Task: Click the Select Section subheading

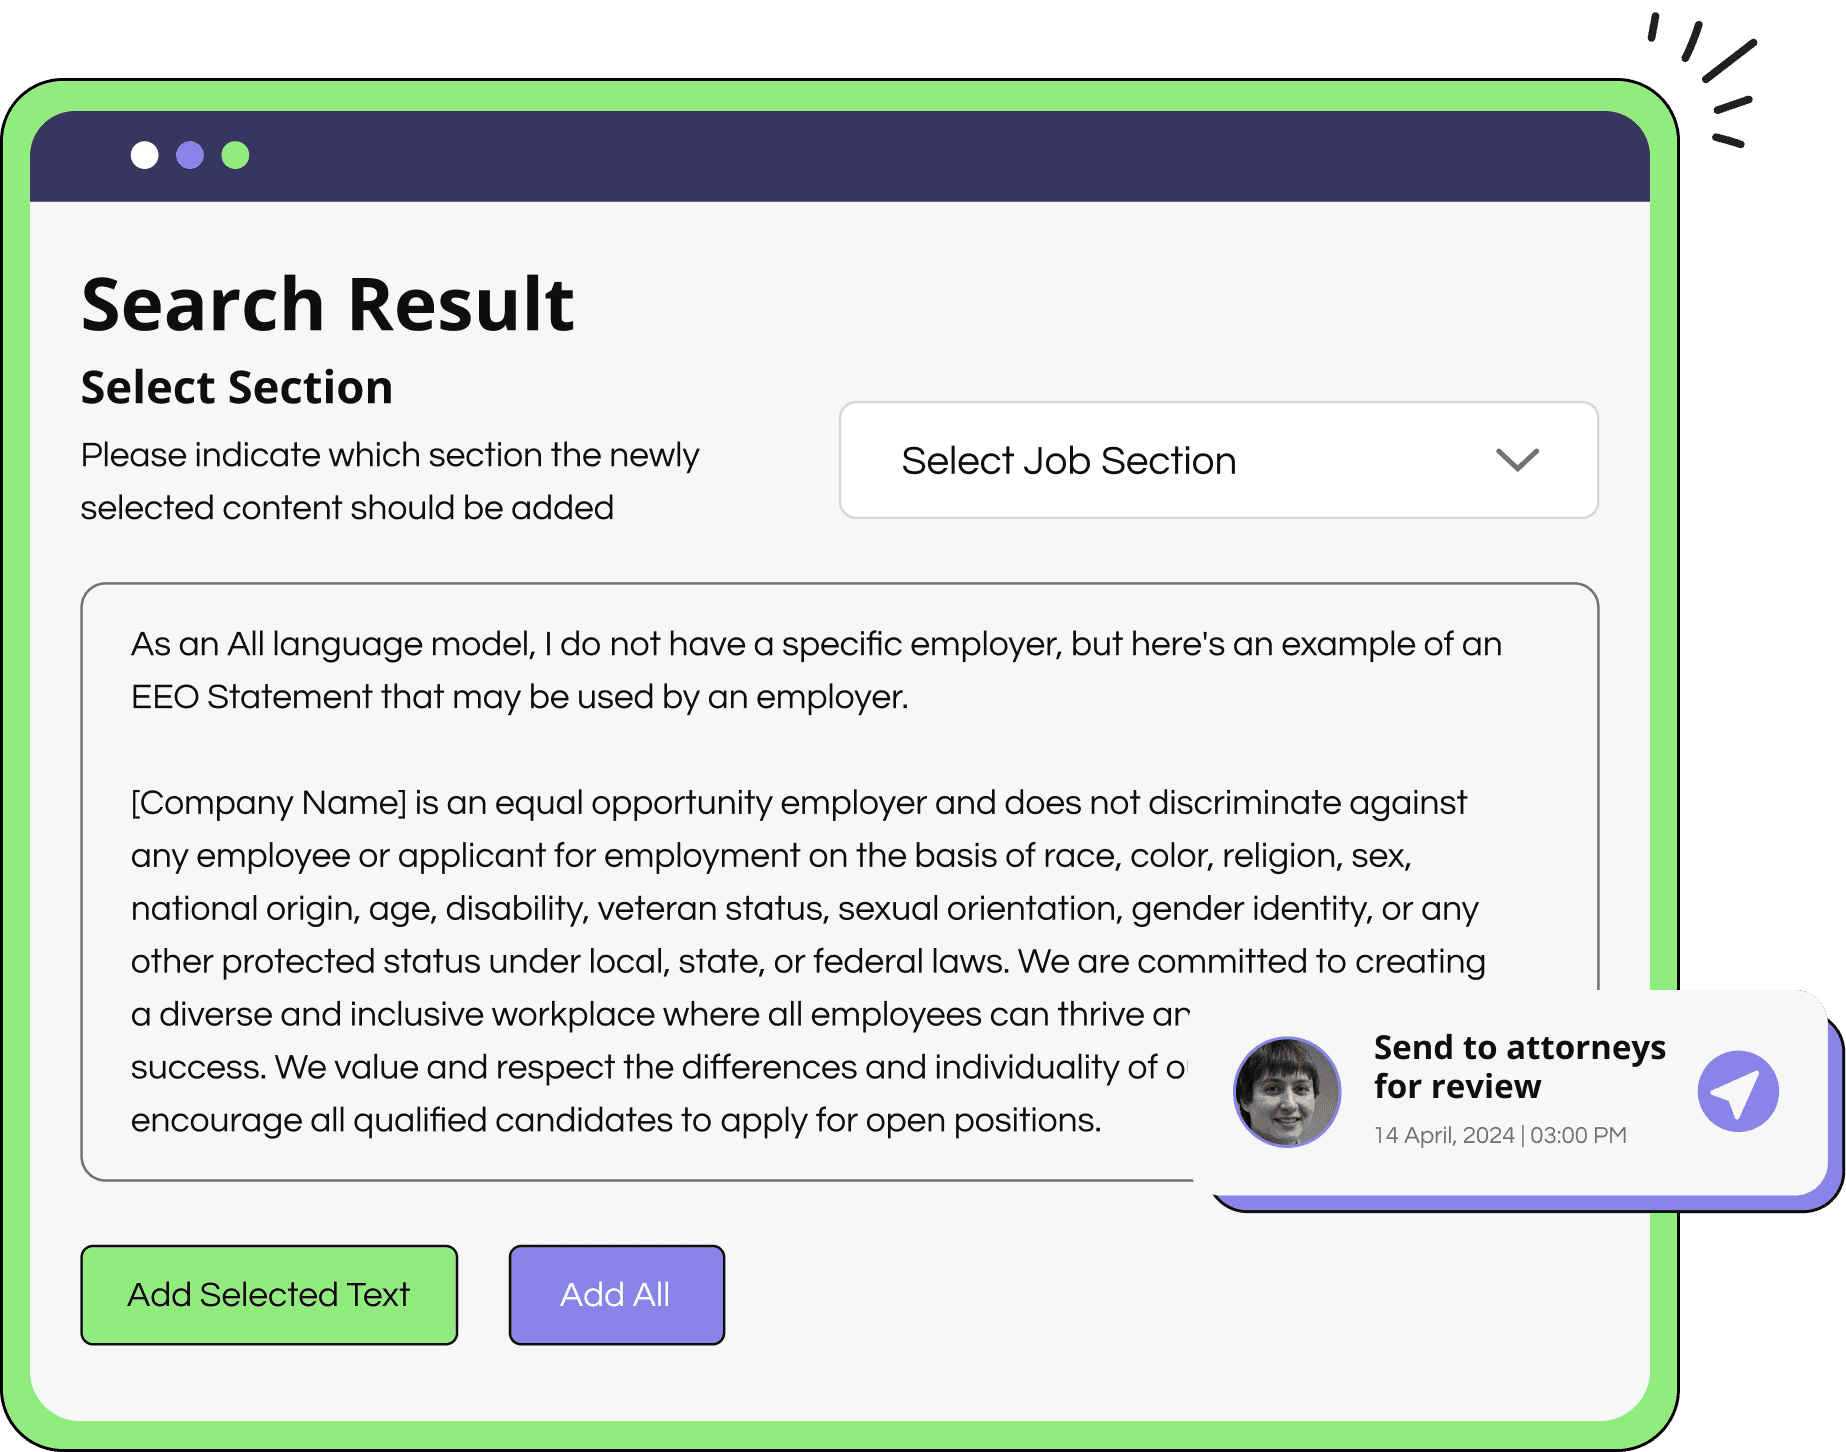Action: 237,387
